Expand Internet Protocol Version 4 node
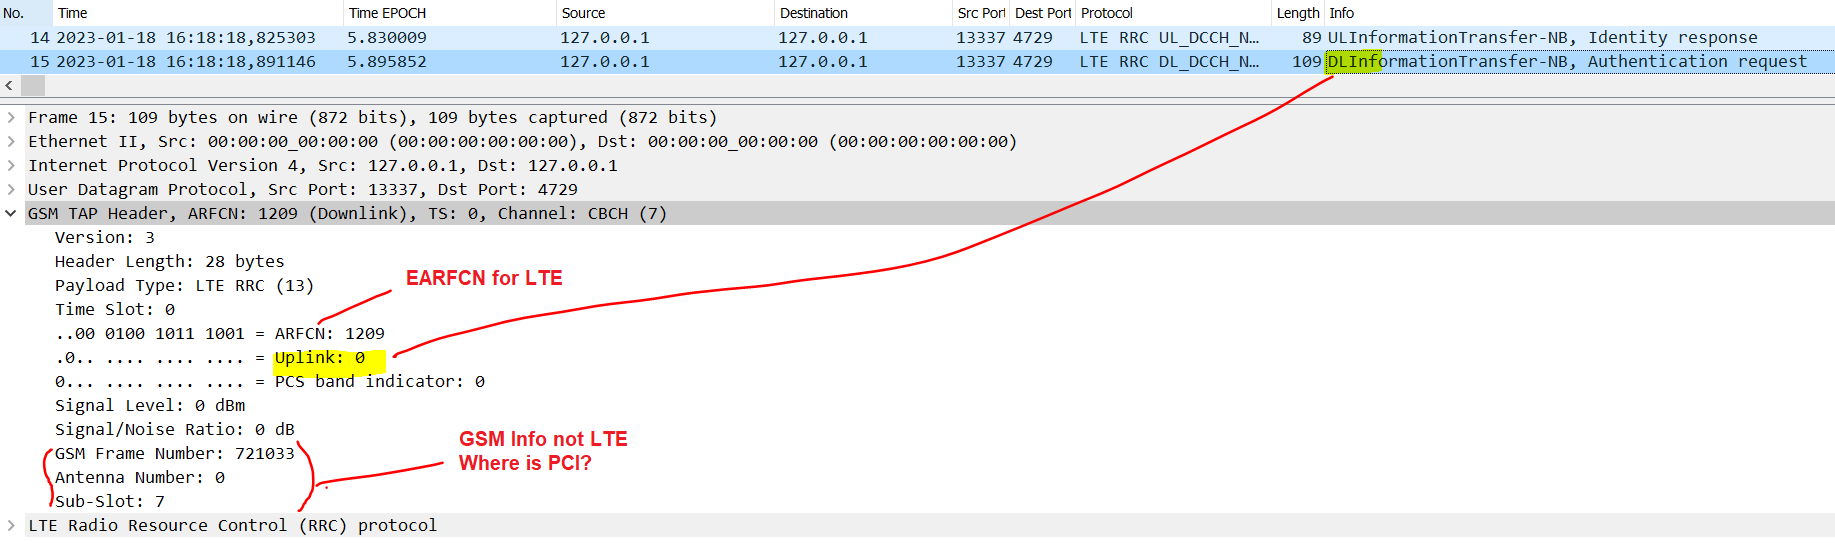 (11, 165)
